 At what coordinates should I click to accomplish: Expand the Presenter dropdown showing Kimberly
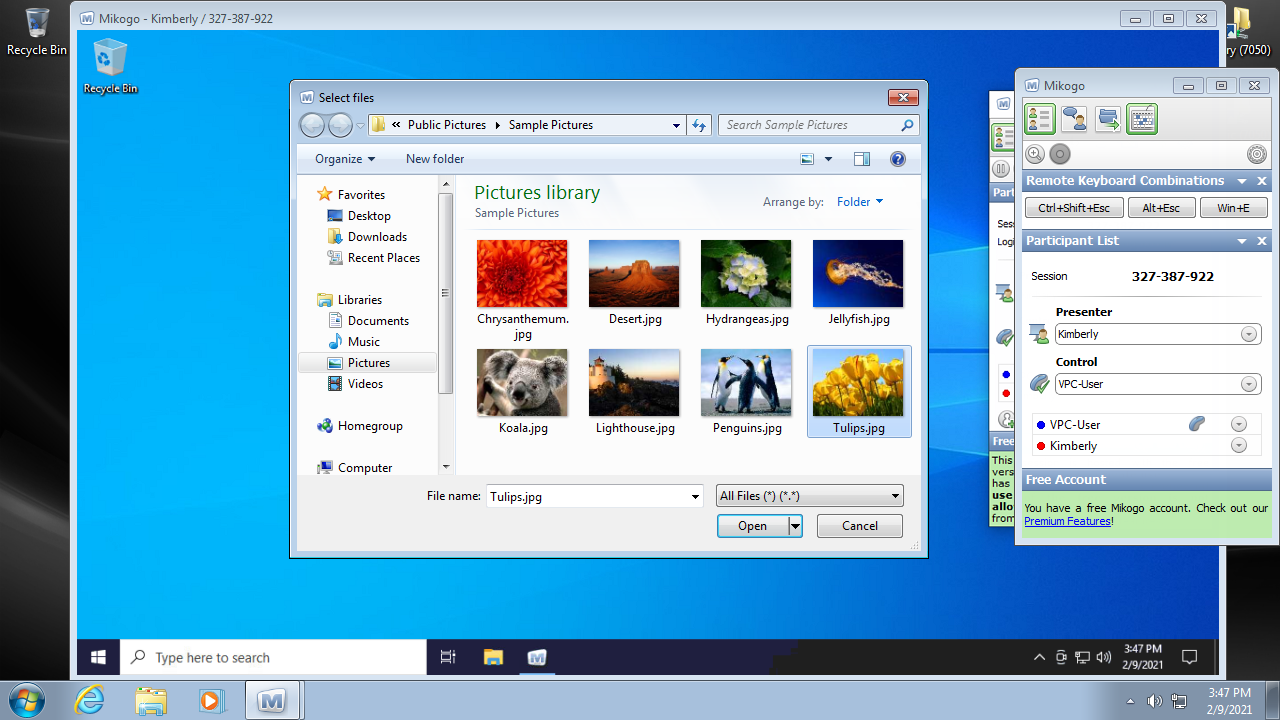coord(1249,334)
